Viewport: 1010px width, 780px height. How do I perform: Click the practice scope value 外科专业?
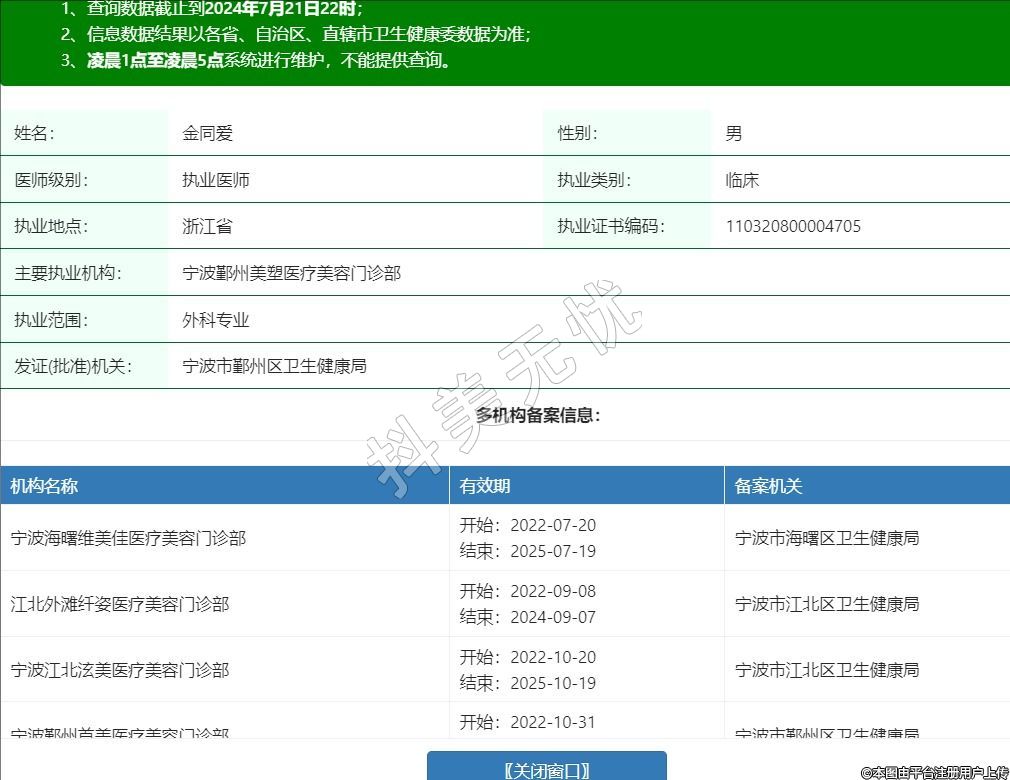[x=215, y=320]
